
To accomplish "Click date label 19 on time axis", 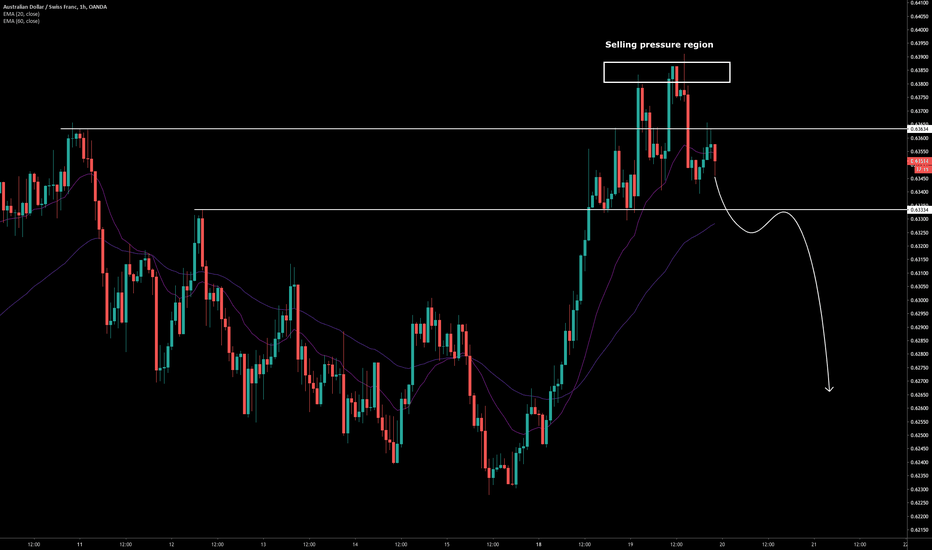I will 631,544.
